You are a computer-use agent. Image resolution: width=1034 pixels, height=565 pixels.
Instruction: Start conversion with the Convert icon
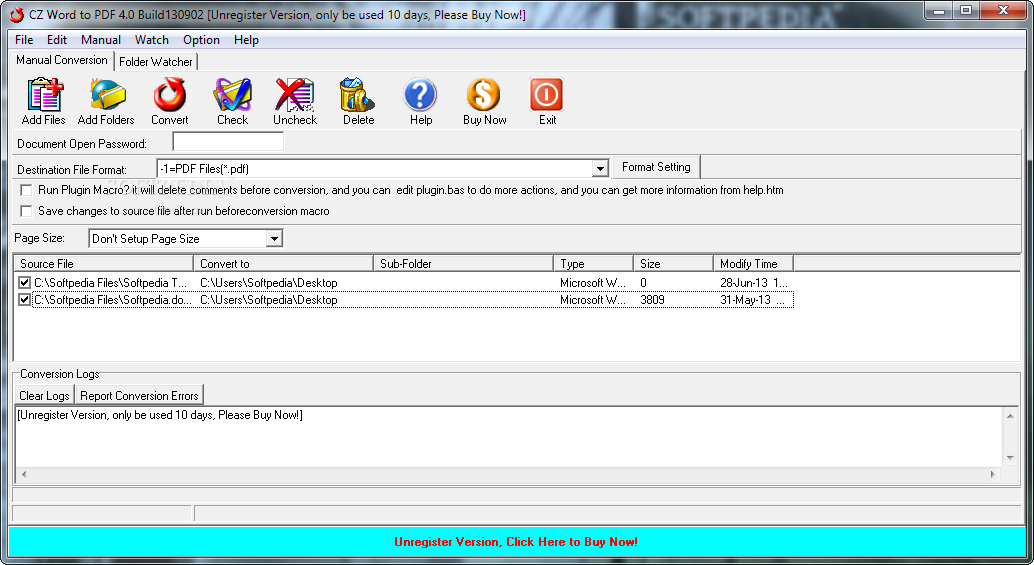169,95
